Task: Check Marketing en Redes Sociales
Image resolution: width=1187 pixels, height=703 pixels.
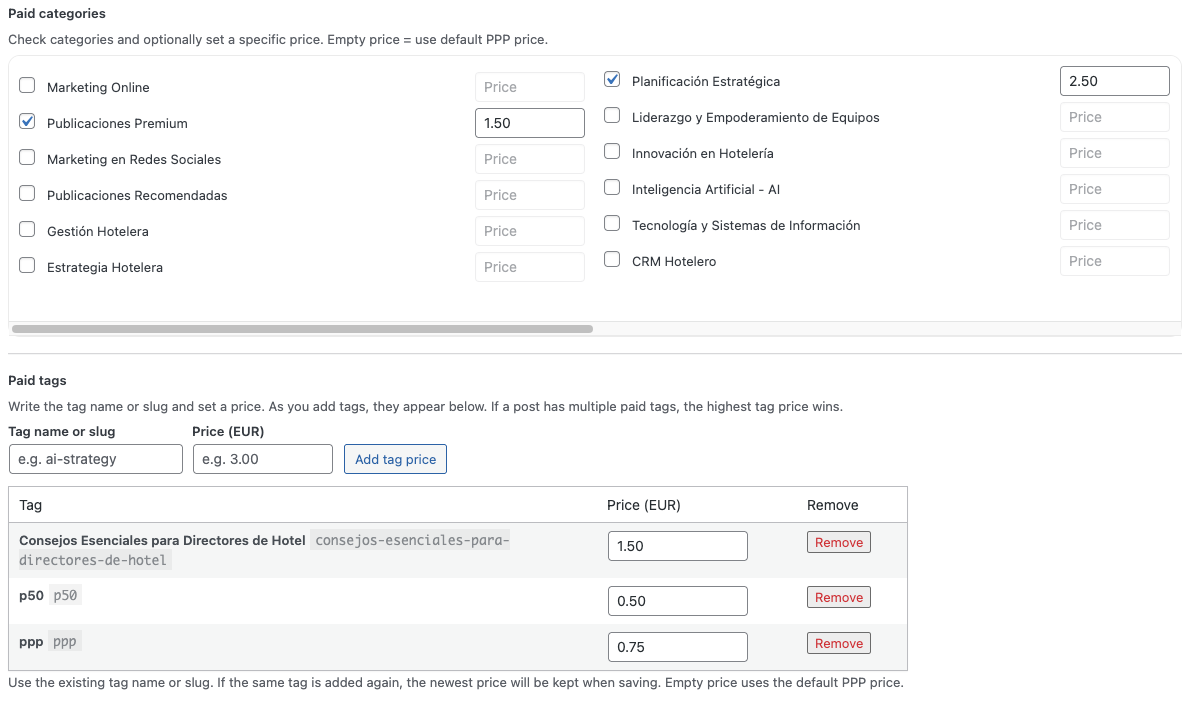Action: click(27, 157)
